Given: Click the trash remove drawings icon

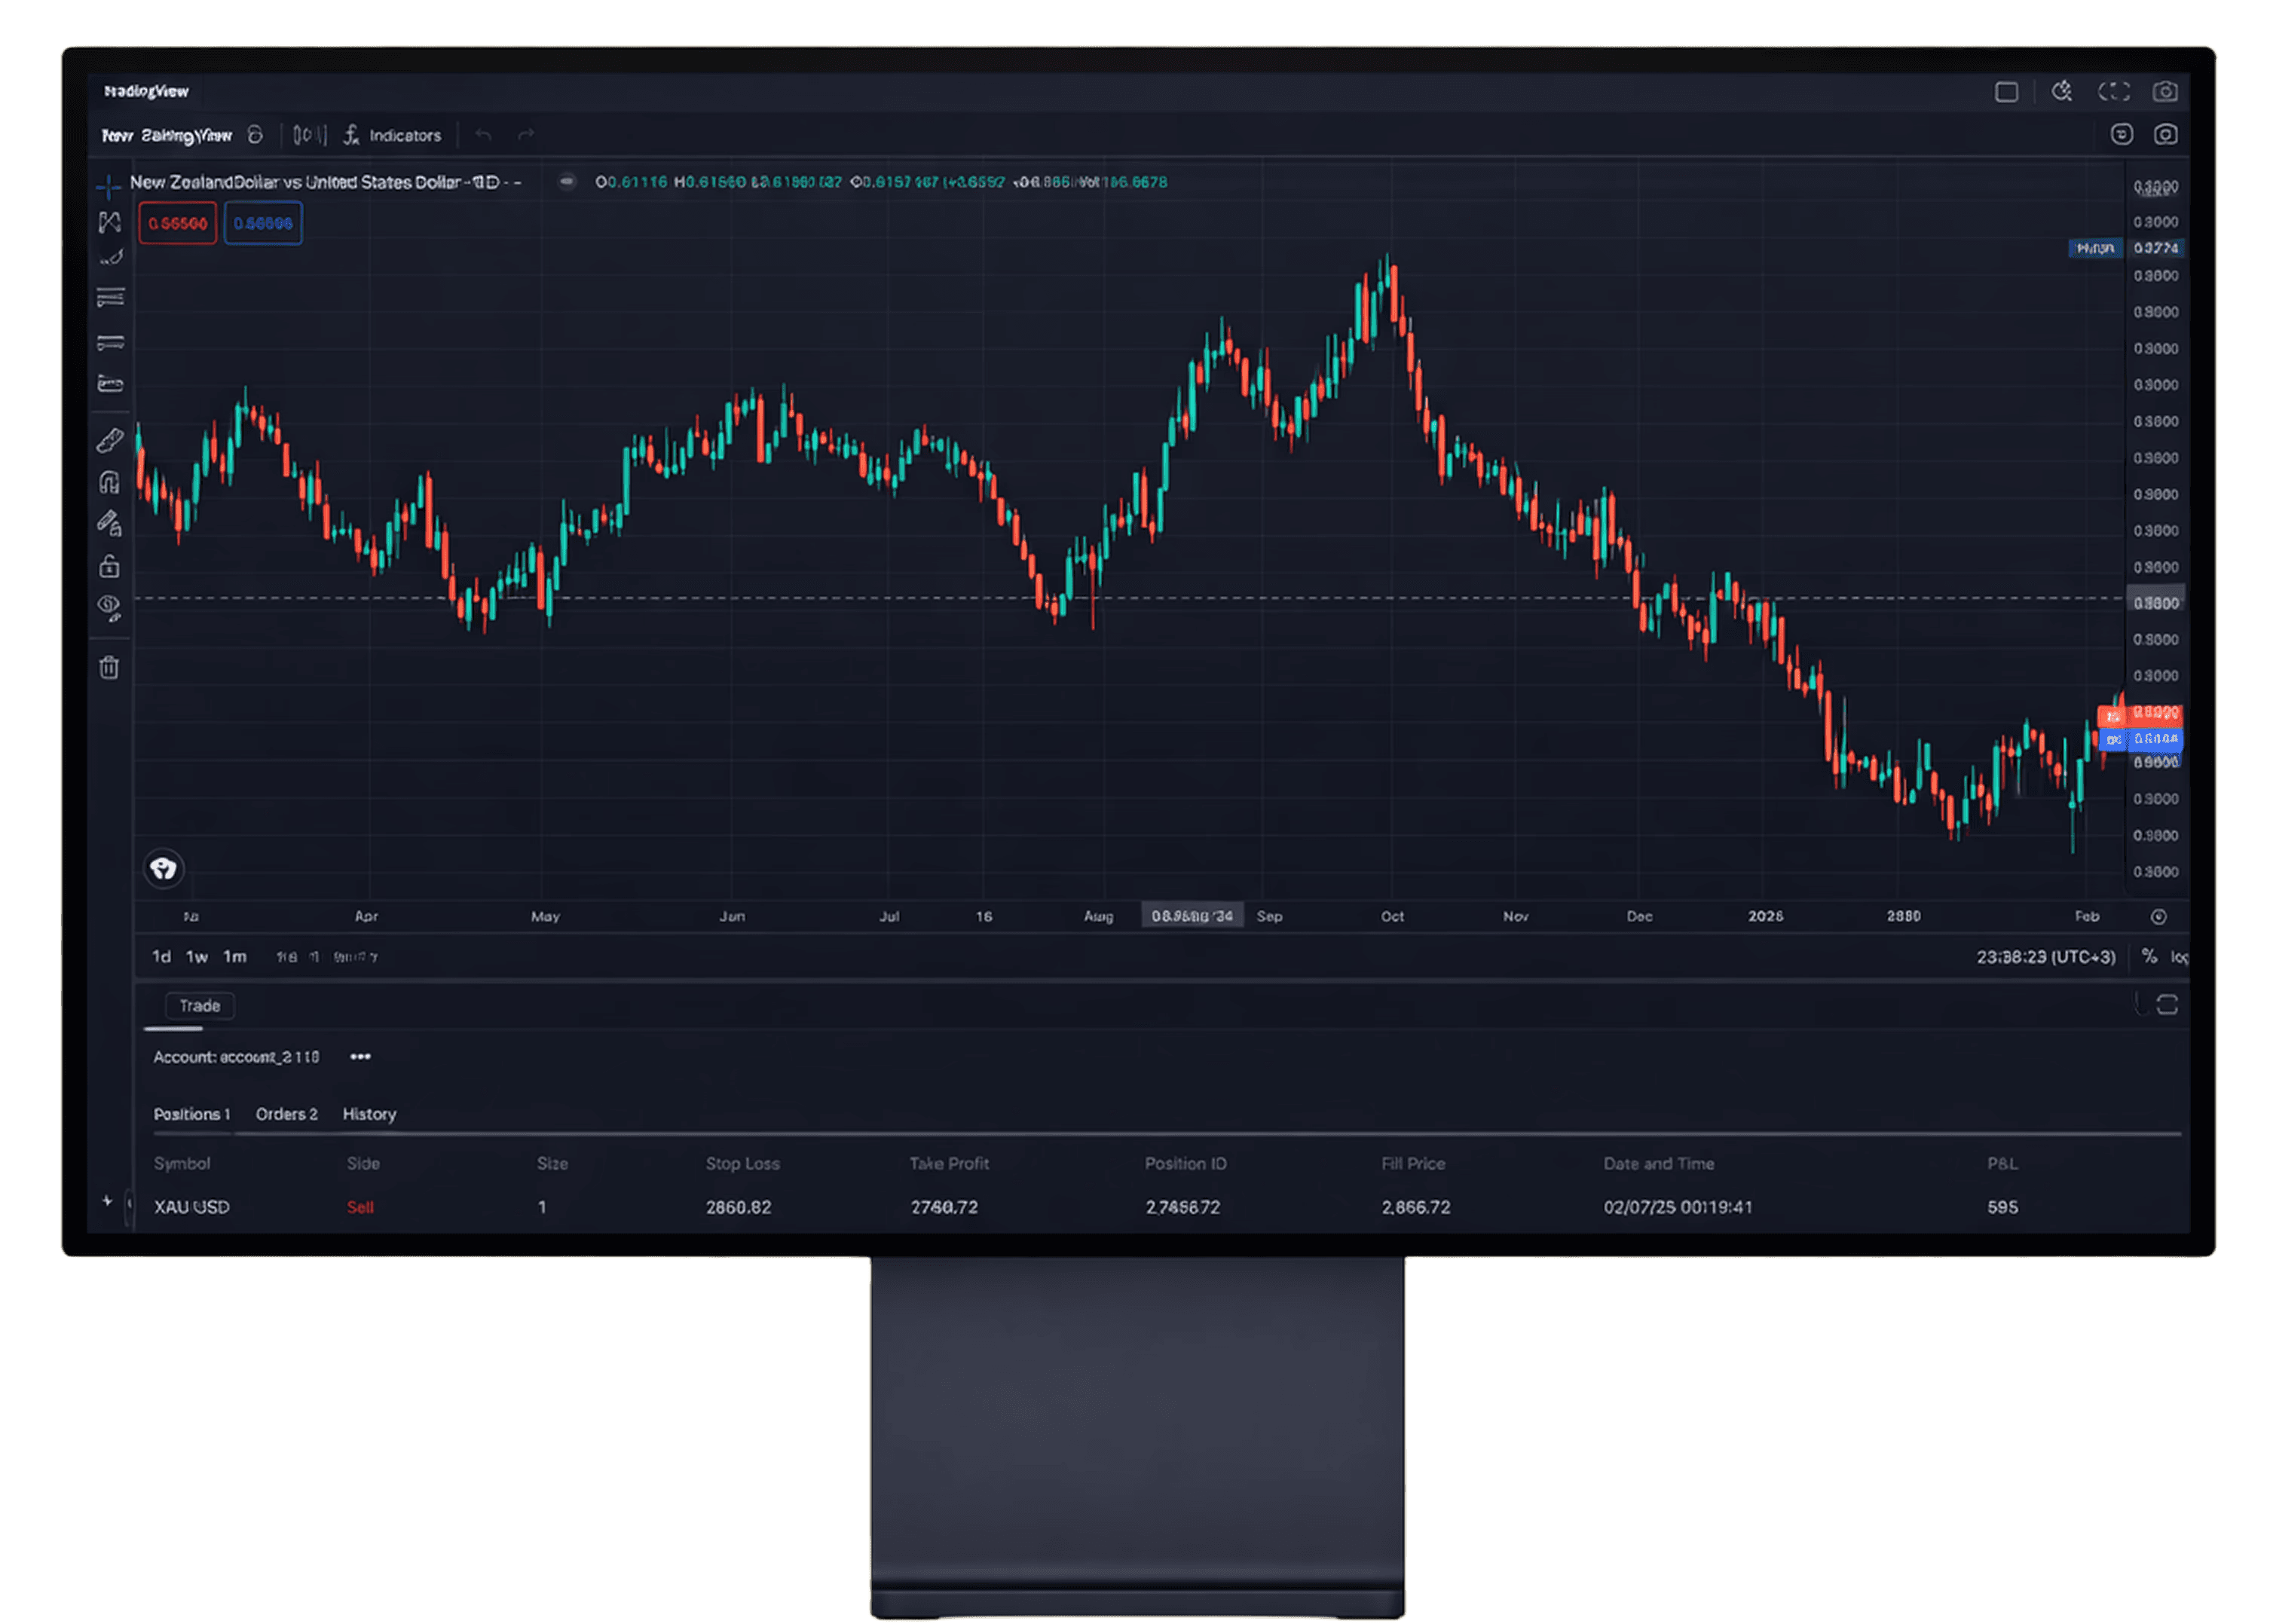Looking at the screenshot, I should tap(109, 667).
